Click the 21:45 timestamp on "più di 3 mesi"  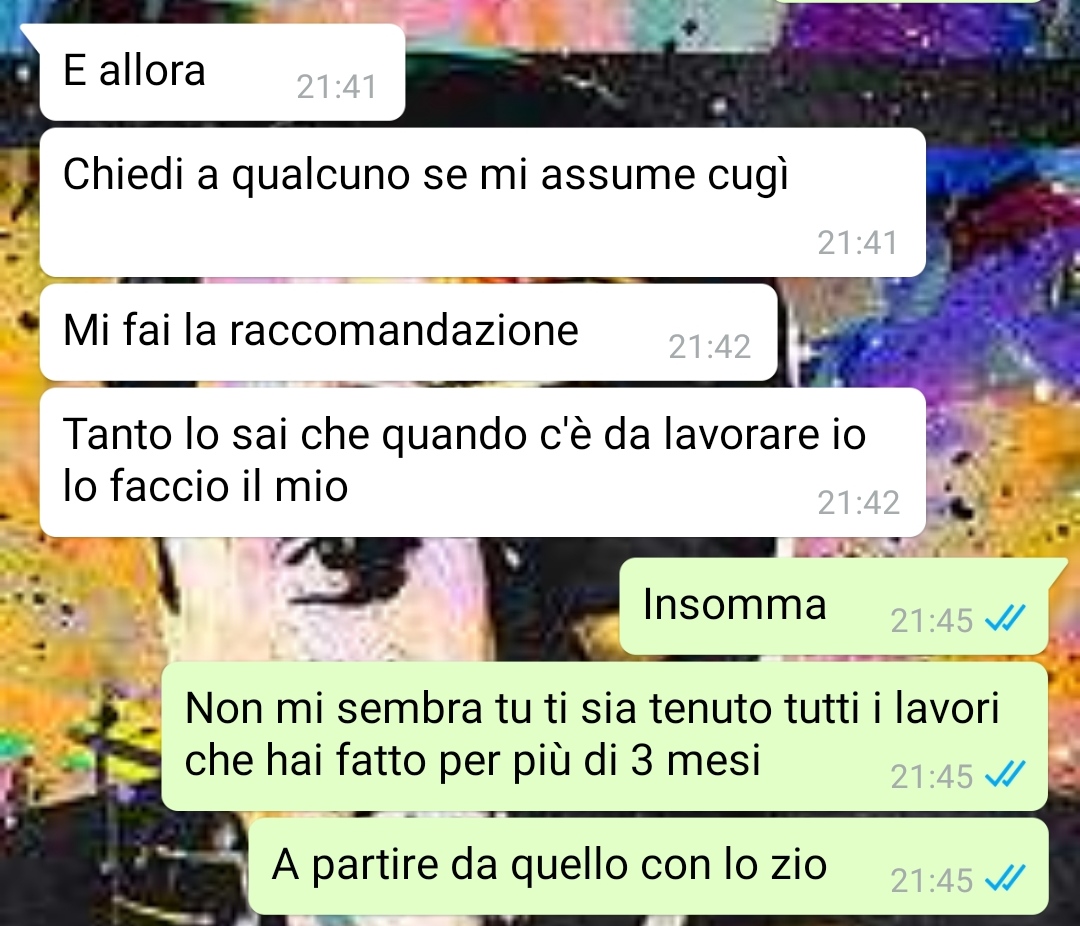pyautogui.click(x=931, y=776)
